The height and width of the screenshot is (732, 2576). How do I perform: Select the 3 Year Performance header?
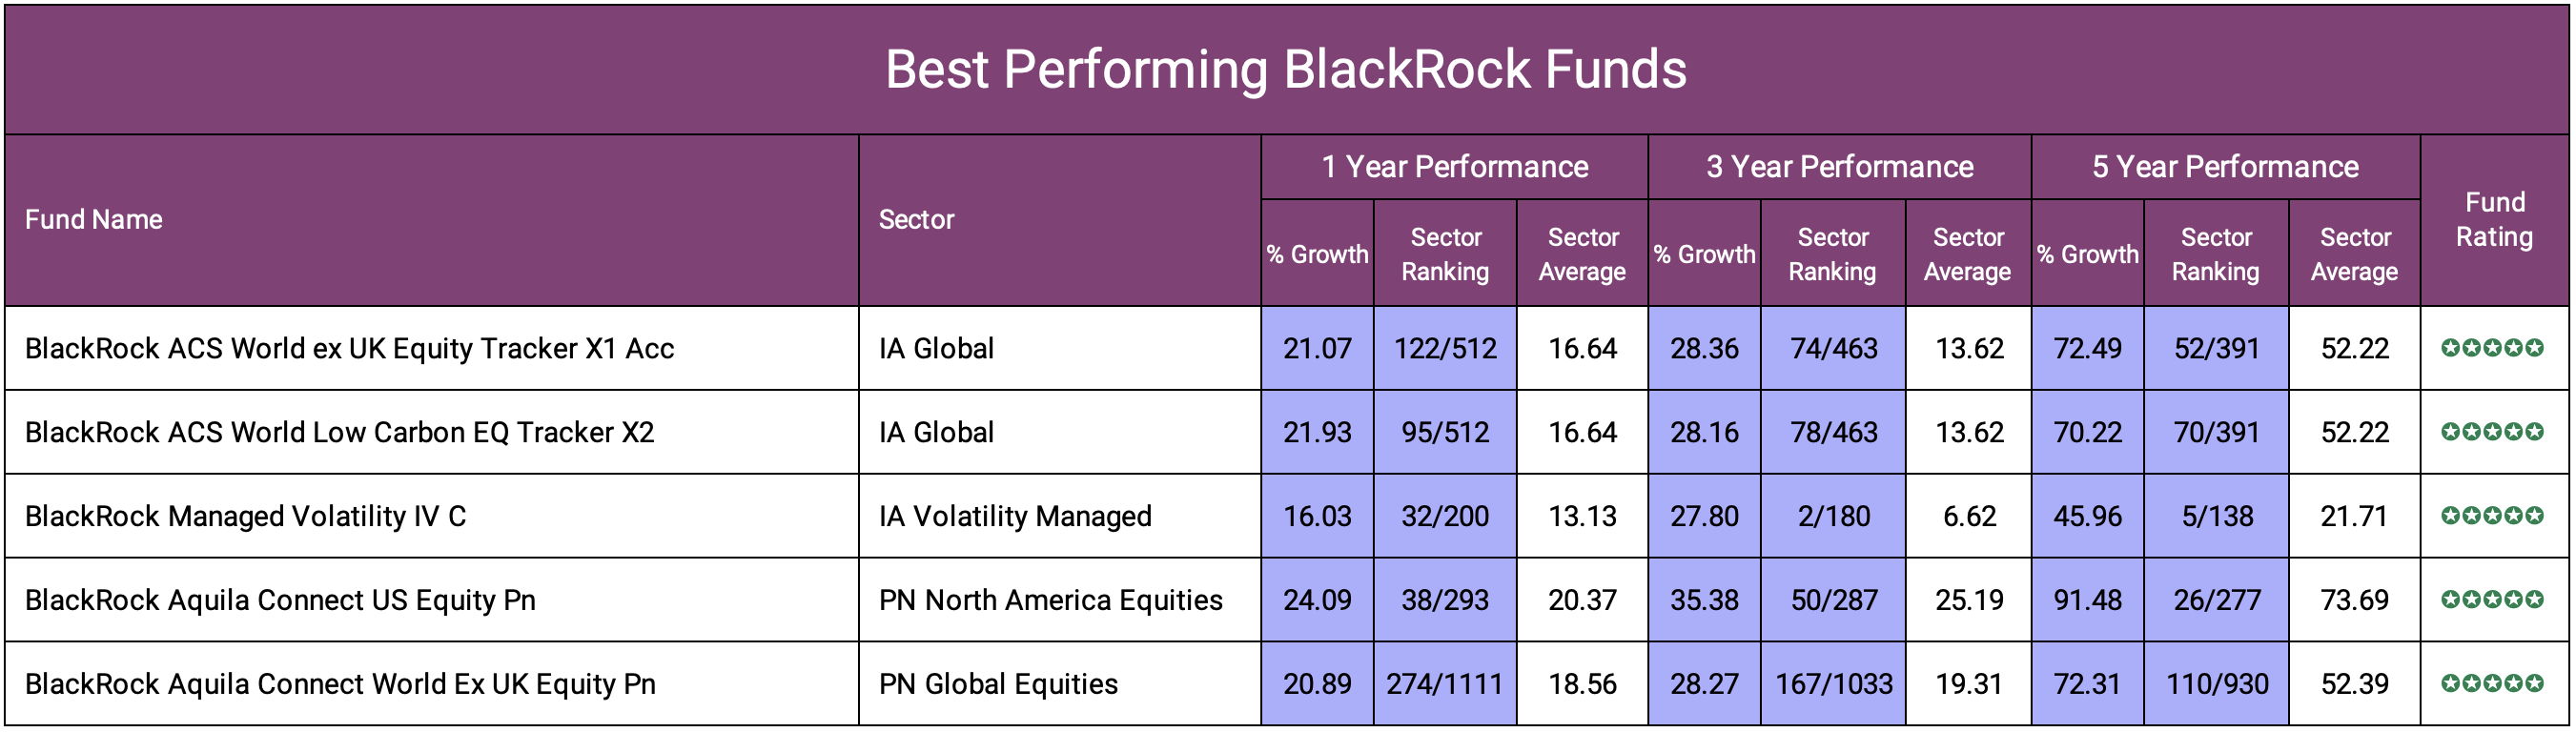(1839, 167)
